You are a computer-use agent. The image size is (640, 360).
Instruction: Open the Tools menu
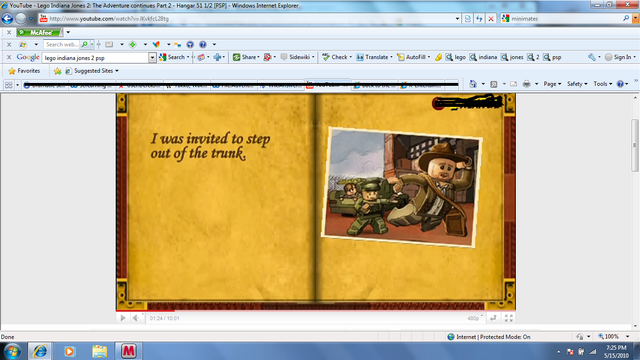click(x=603, y=84)
